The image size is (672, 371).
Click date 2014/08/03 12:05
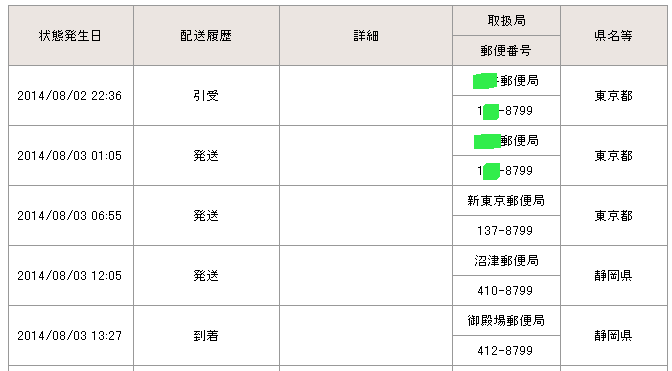[x=69, y=275]
